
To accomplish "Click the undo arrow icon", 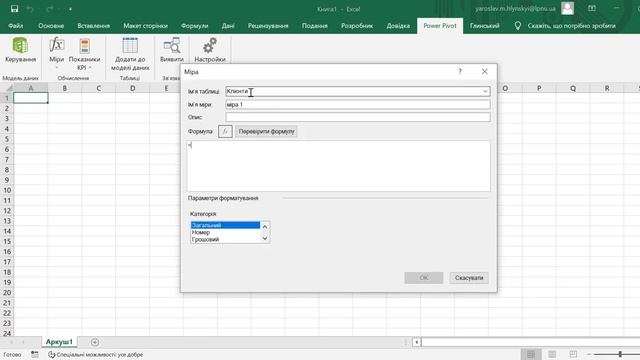I will 30,9.
